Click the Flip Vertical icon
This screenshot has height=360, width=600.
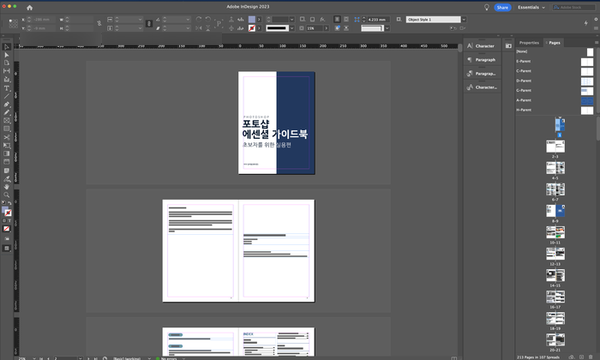pos(208,28)
